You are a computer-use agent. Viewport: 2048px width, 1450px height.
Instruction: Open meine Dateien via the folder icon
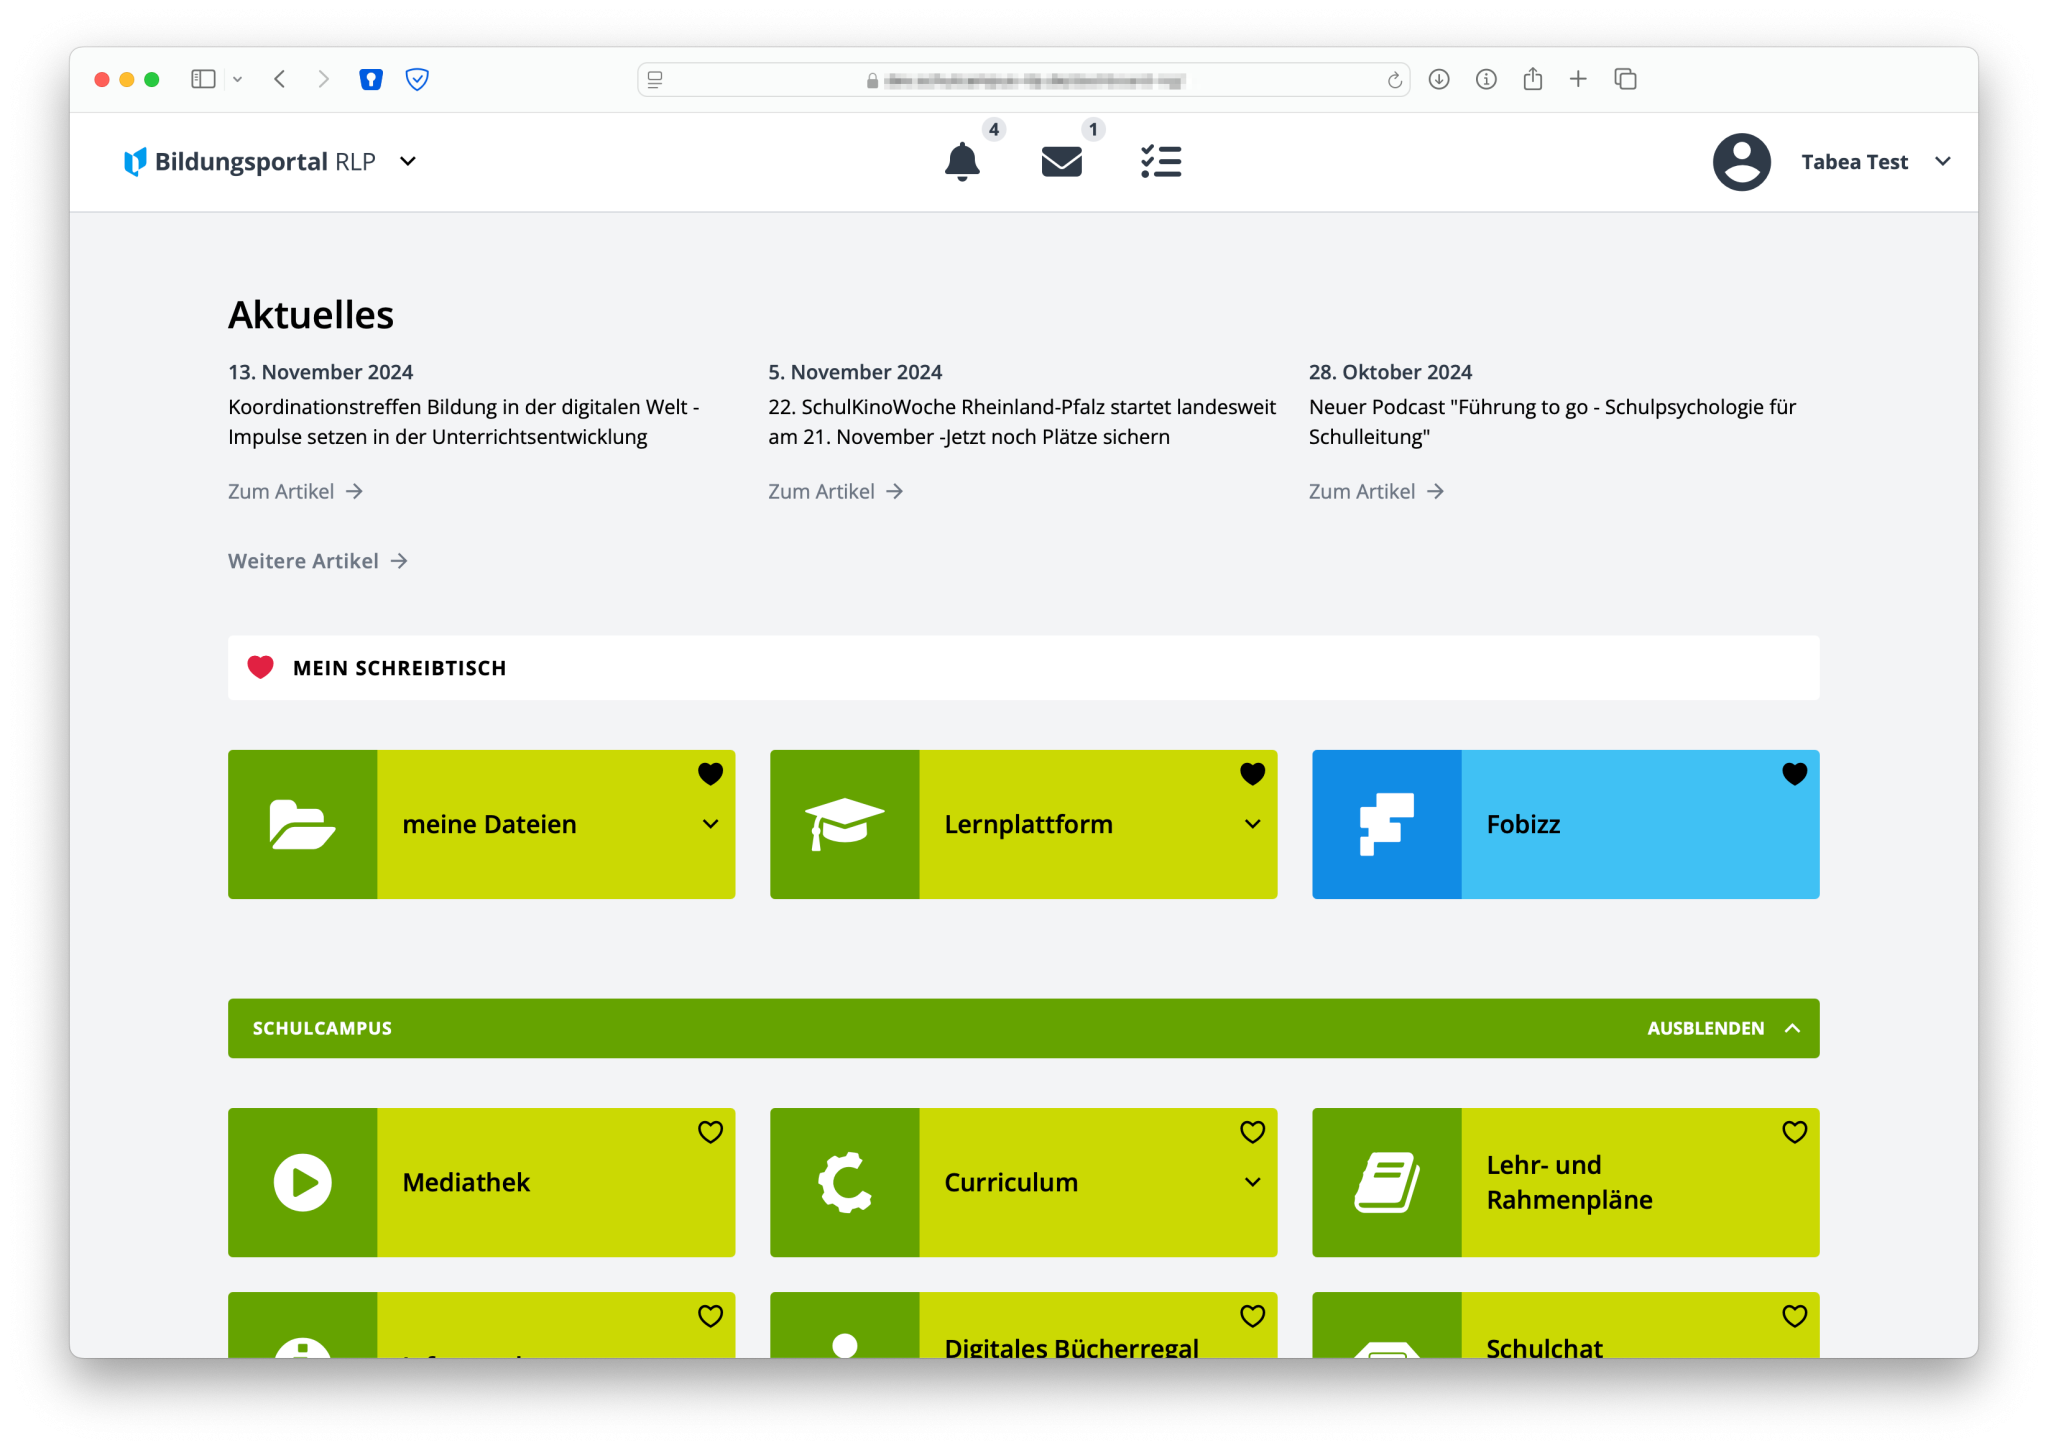click(301, 823)
